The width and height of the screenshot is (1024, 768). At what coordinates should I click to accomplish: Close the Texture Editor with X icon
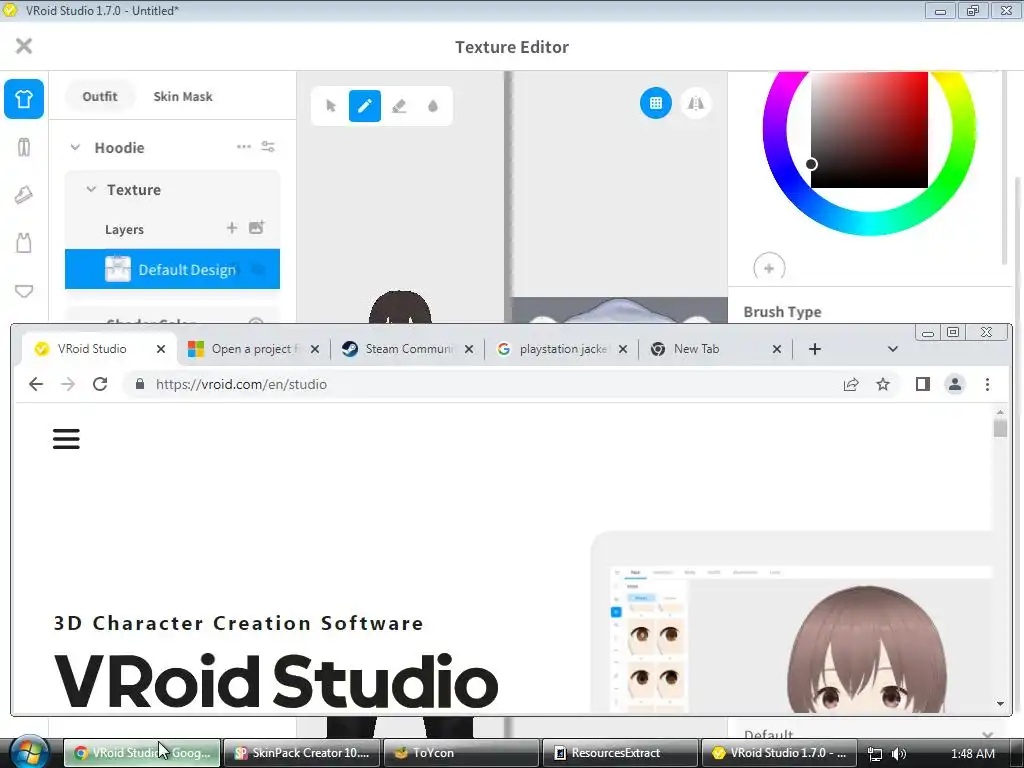pos(24,46)
